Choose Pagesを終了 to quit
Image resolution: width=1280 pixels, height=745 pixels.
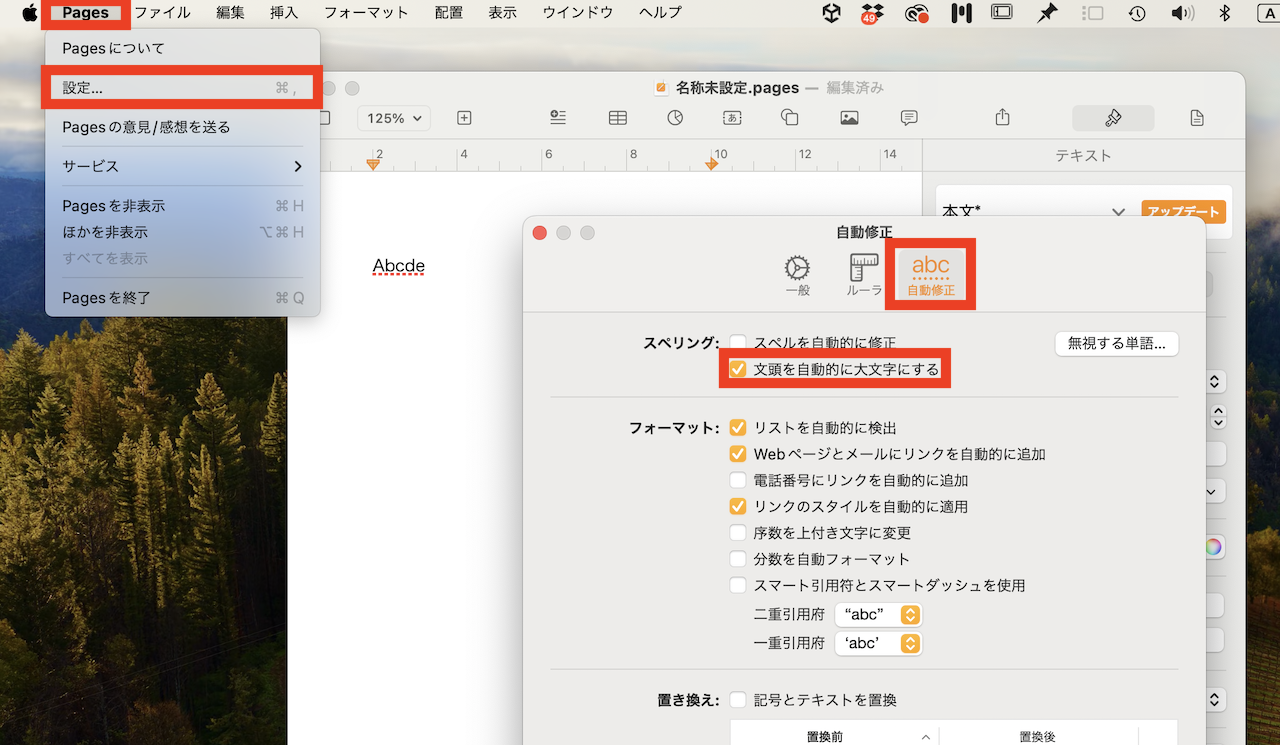click(182, 298)
